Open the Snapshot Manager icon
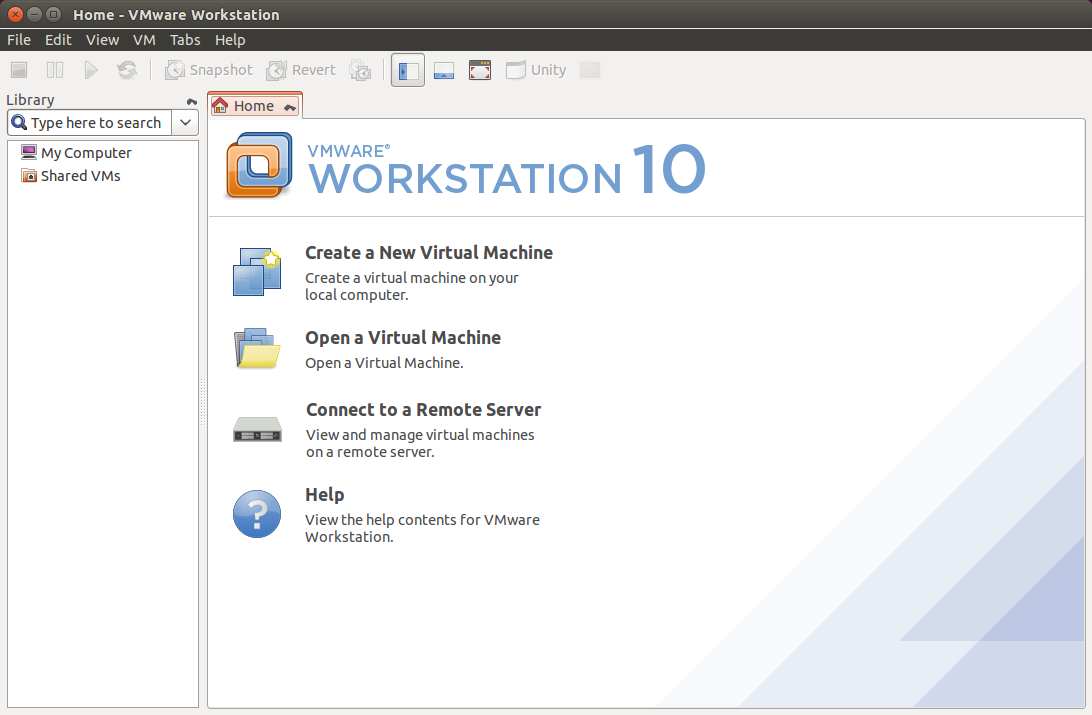Image resolution: width=1092 pixels, height=715 pixels. [x=360, y=69]
